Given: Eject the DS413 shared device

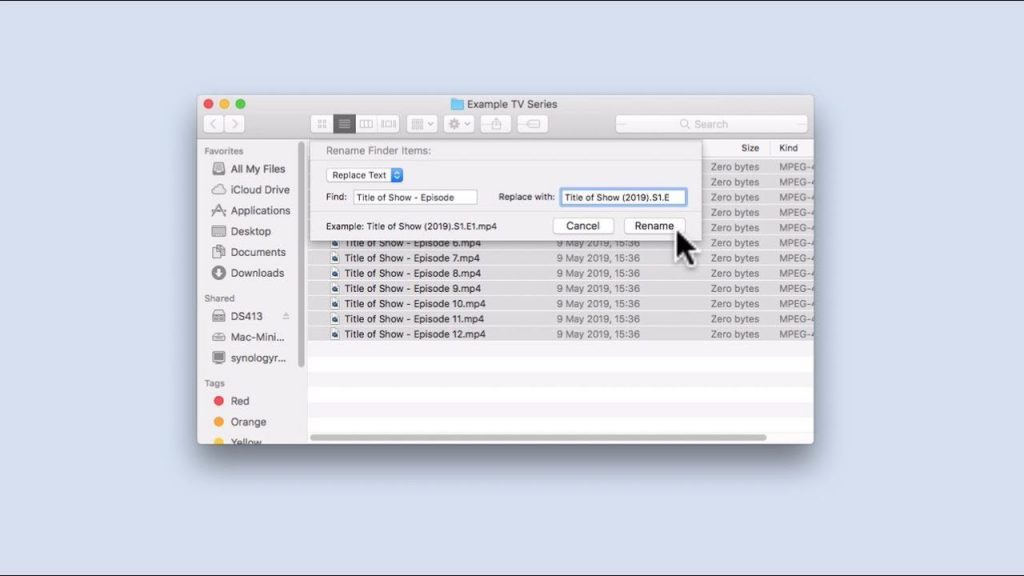Looking at the screenshot, I should point(285,316).
